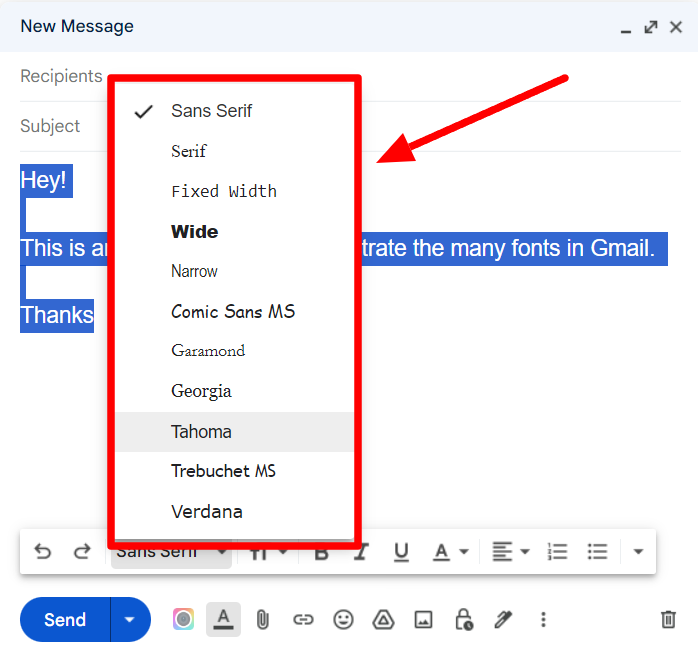The height and width of the screenshot is (654, 698).
Task: Toggle underline formatting
Action: click(401, 552)
